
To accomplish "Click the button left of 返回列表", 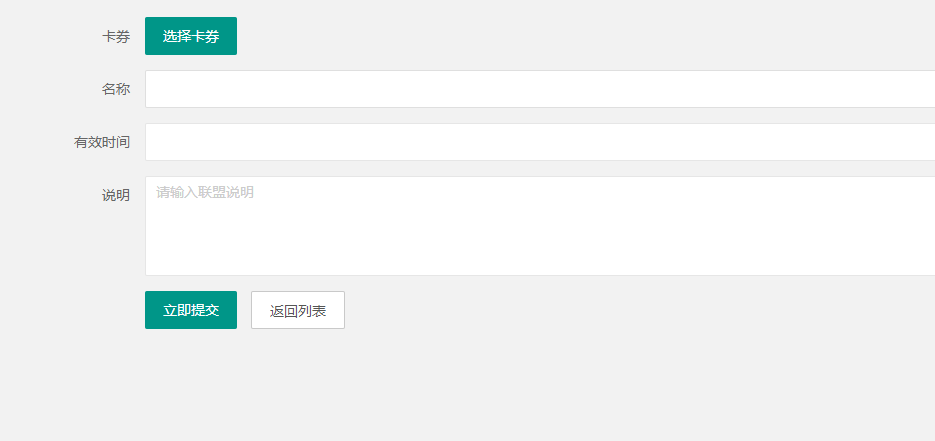I will tap(191, 310).
